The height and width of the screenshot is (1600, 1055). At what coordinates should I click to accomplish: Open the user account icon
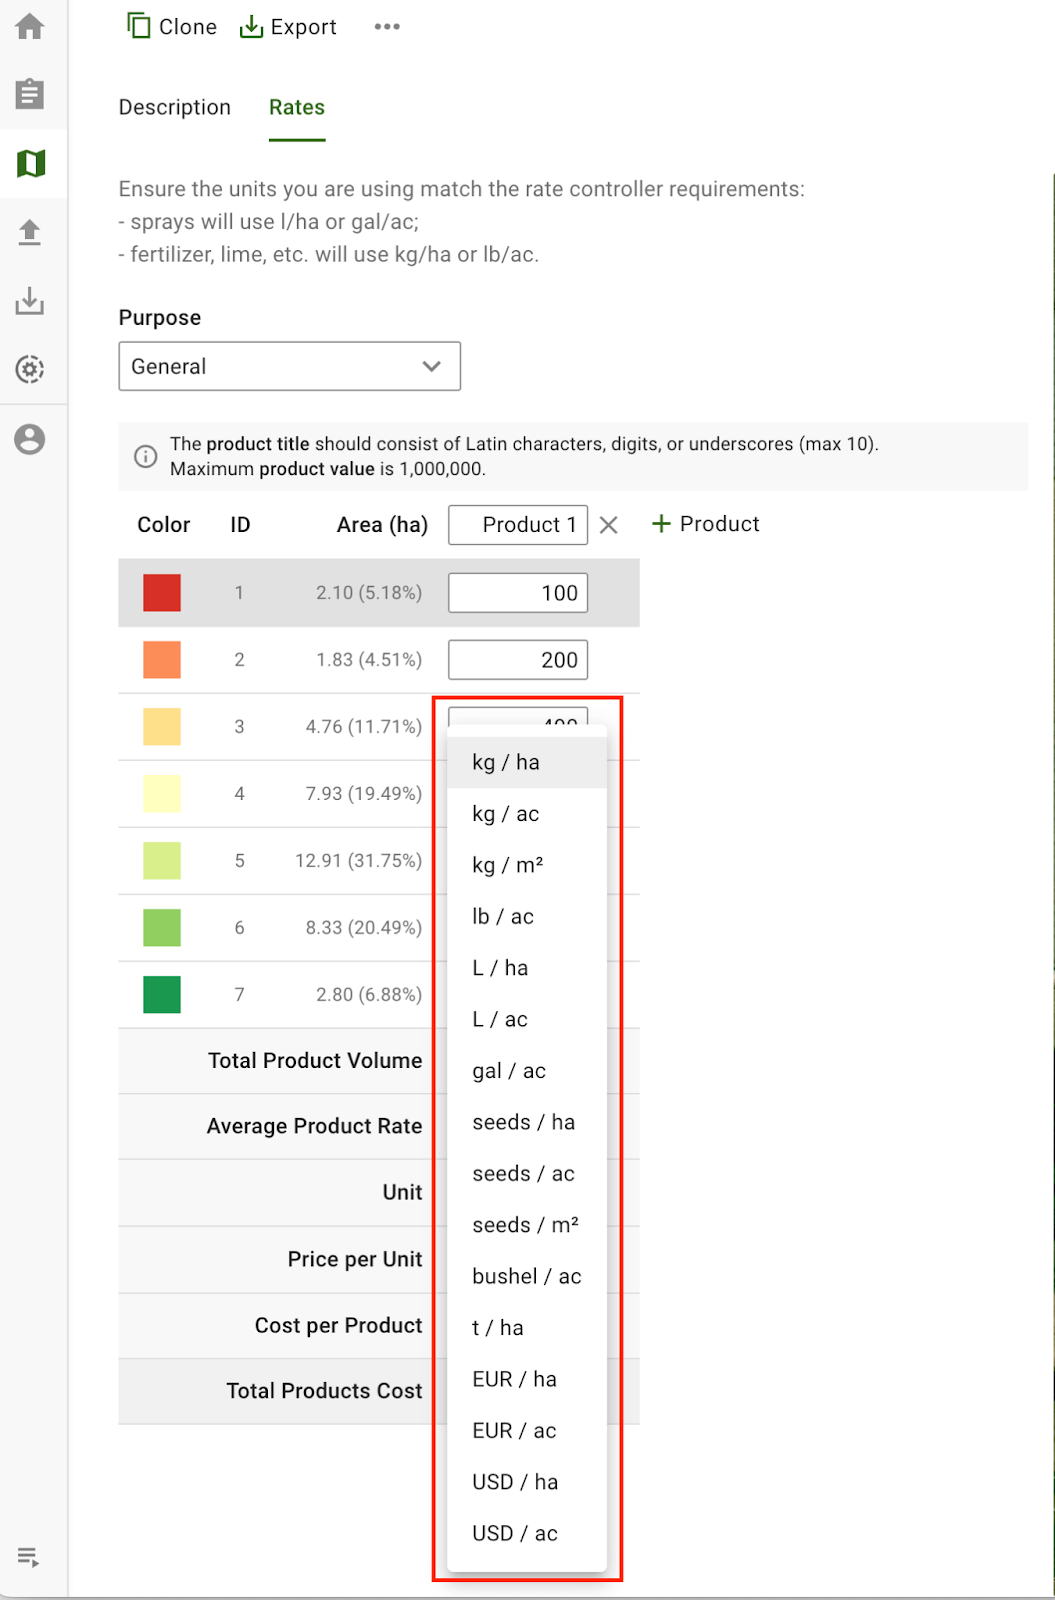[30, 439]
